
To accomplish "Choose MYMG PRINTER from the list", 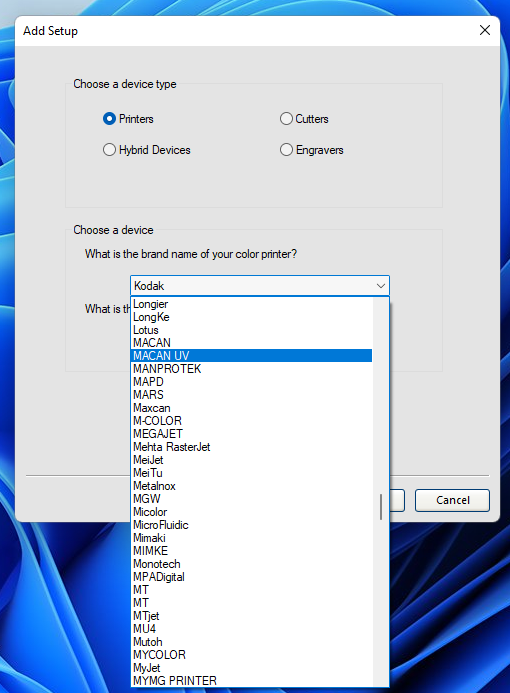I will click(x=251, y=681).
